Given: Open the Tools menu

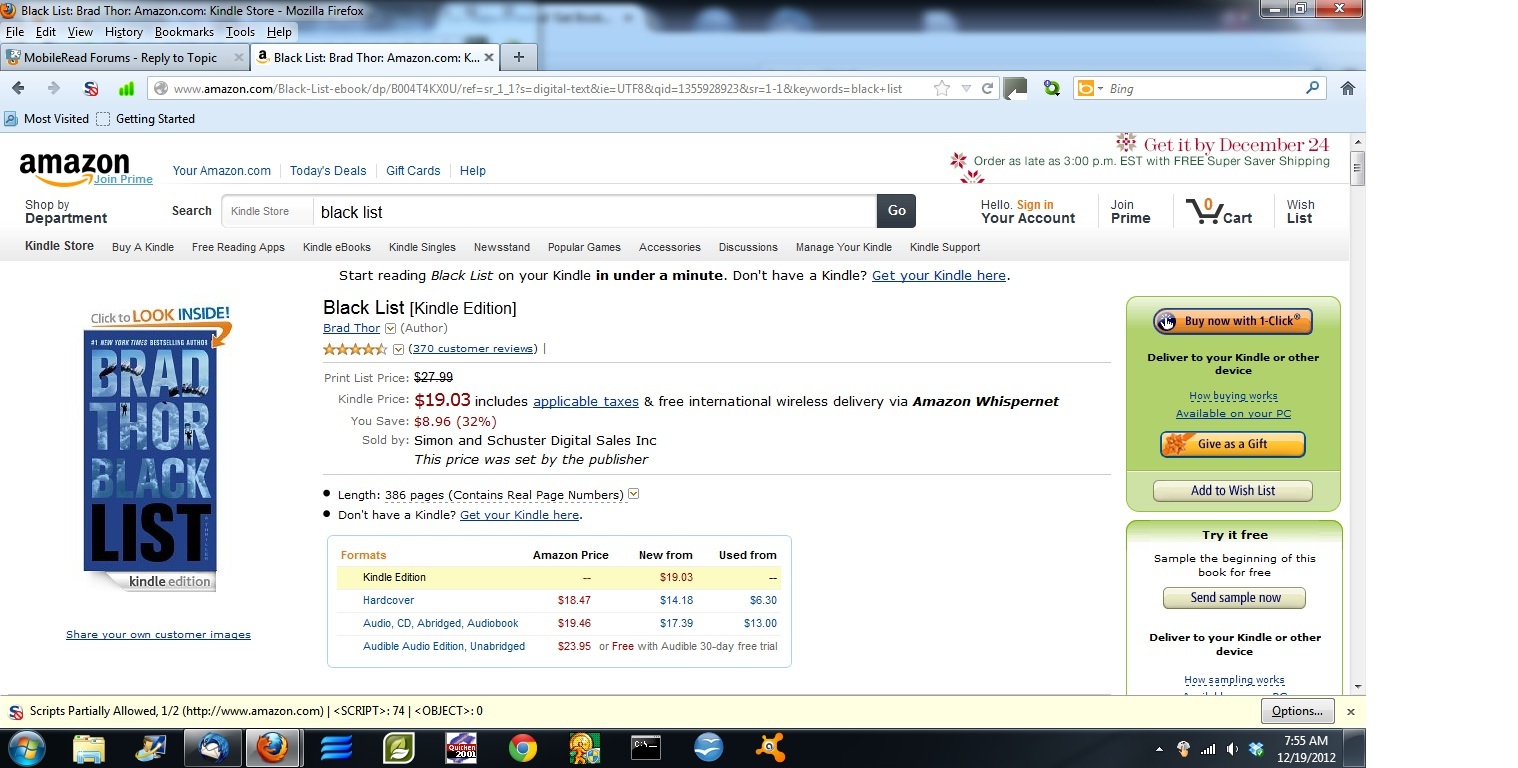Looking at the screenshot, I should click(x=240, y=32).
